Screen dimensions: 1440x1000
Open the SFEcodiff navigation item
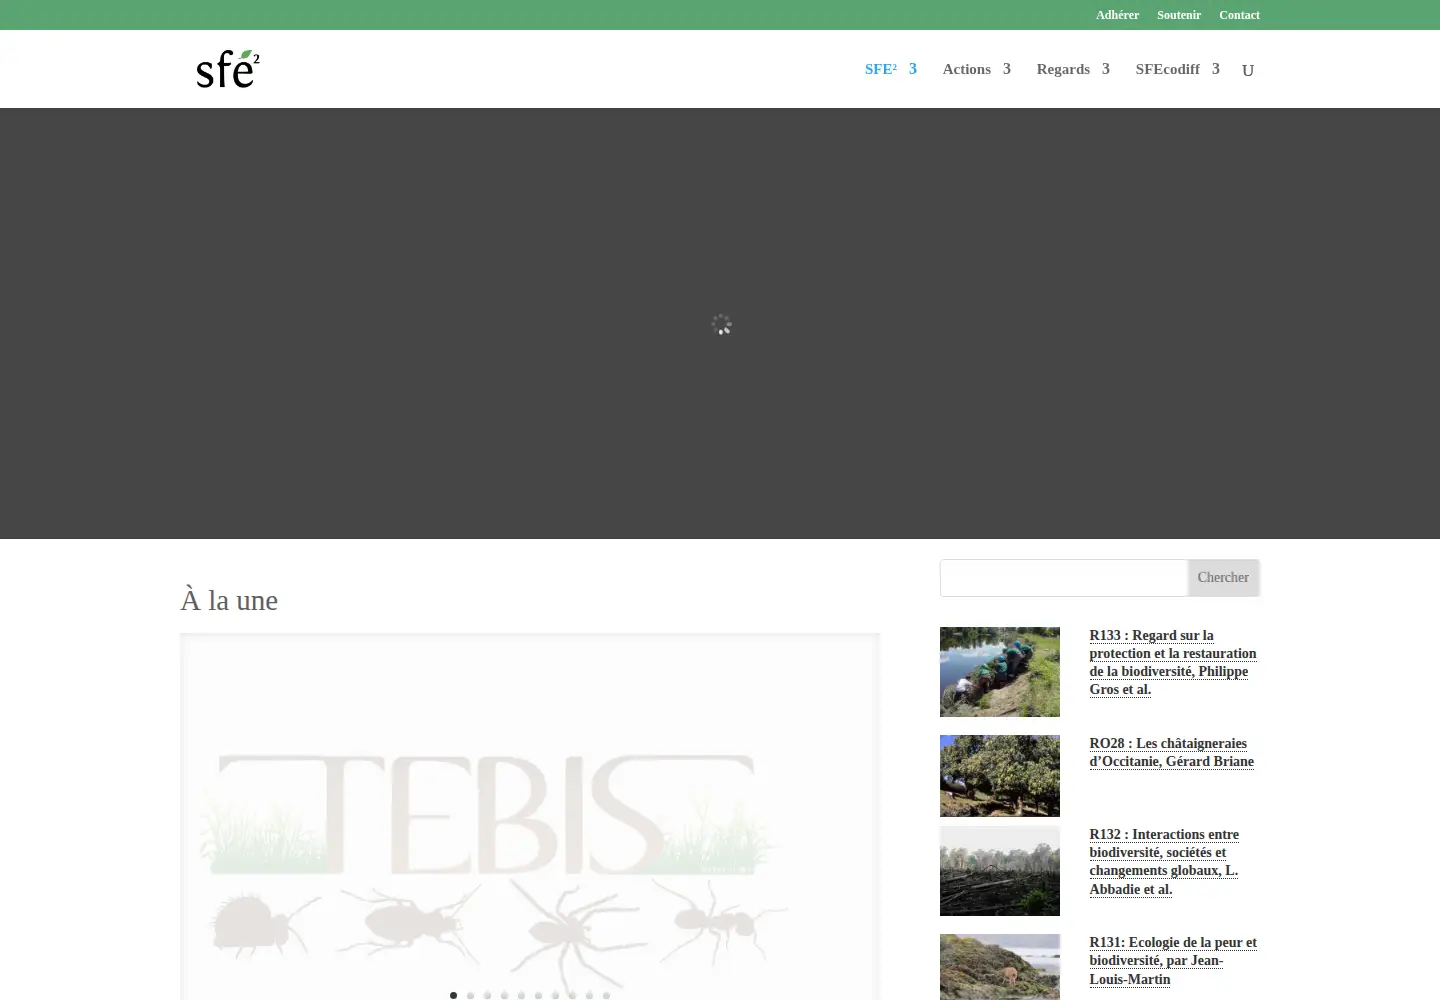point(1167,69)
